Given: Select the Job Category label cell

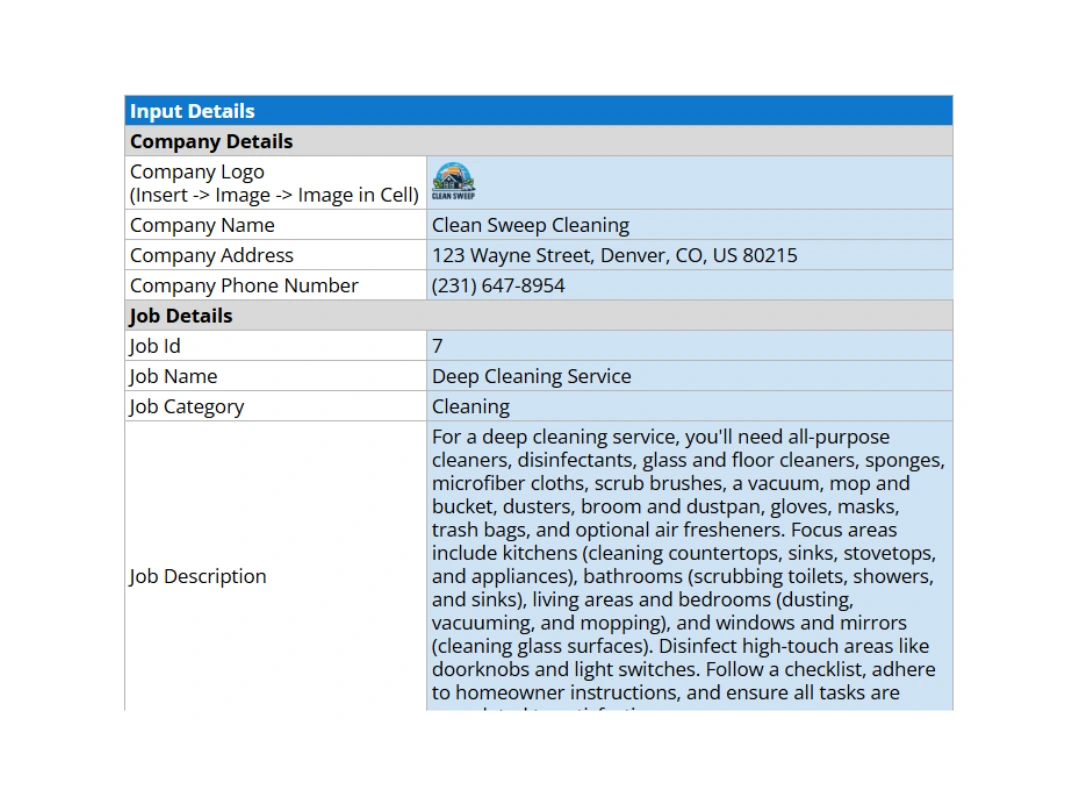Looking at the screenshot, I should 186,406.
